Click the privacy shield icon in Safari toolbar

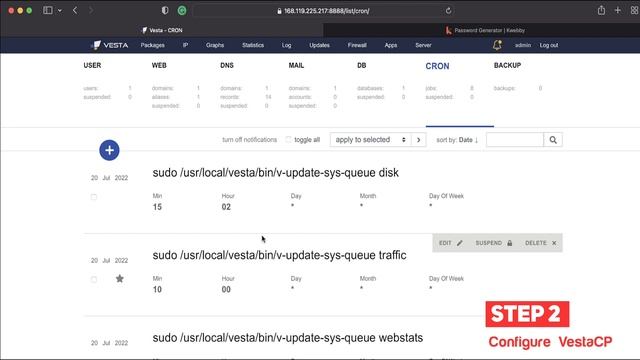tap(165, 11)
